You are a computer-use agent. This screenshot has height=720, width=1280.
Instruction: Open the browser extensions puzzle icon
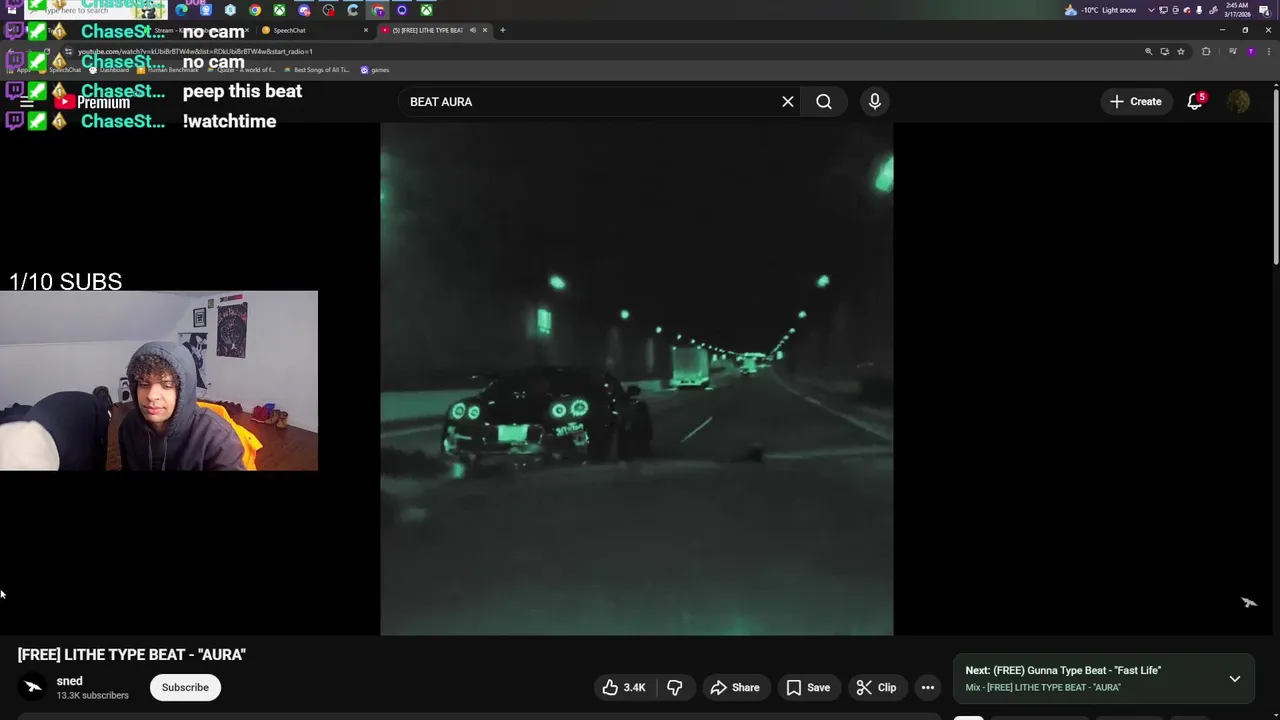pos(1206,51)
